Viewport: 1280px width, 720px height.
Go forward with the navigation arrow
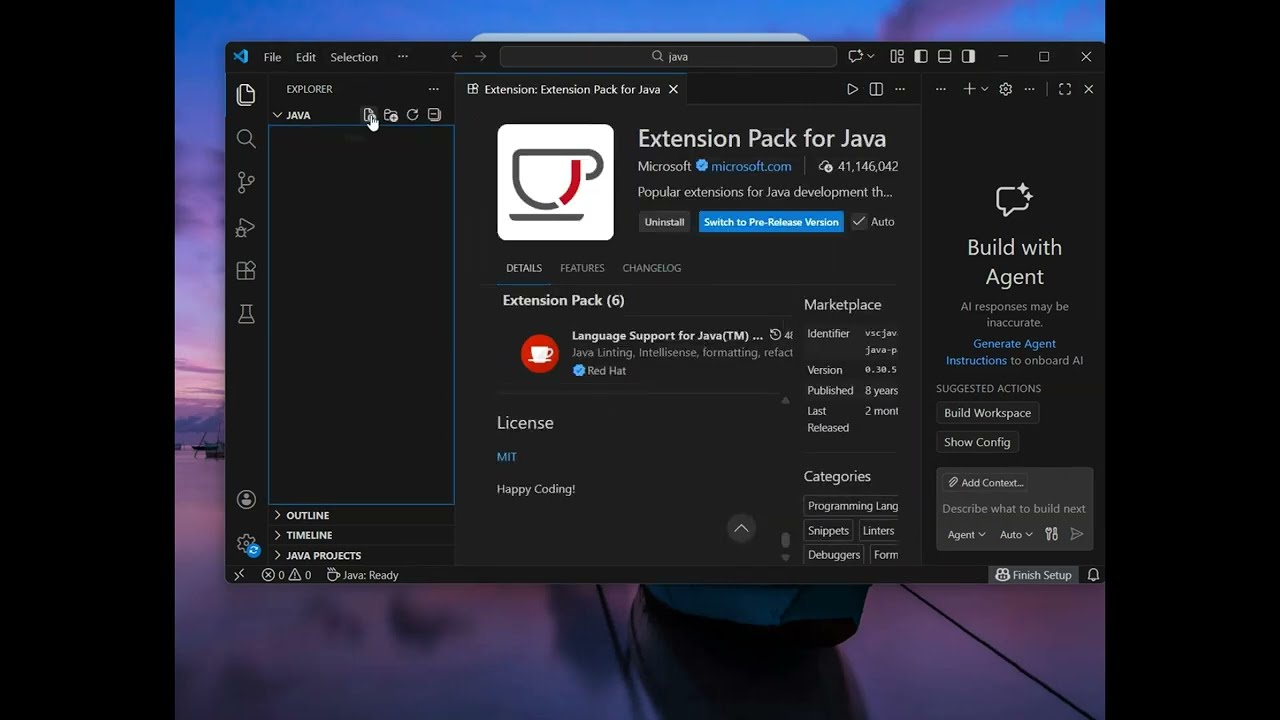[x=481, y=57]
